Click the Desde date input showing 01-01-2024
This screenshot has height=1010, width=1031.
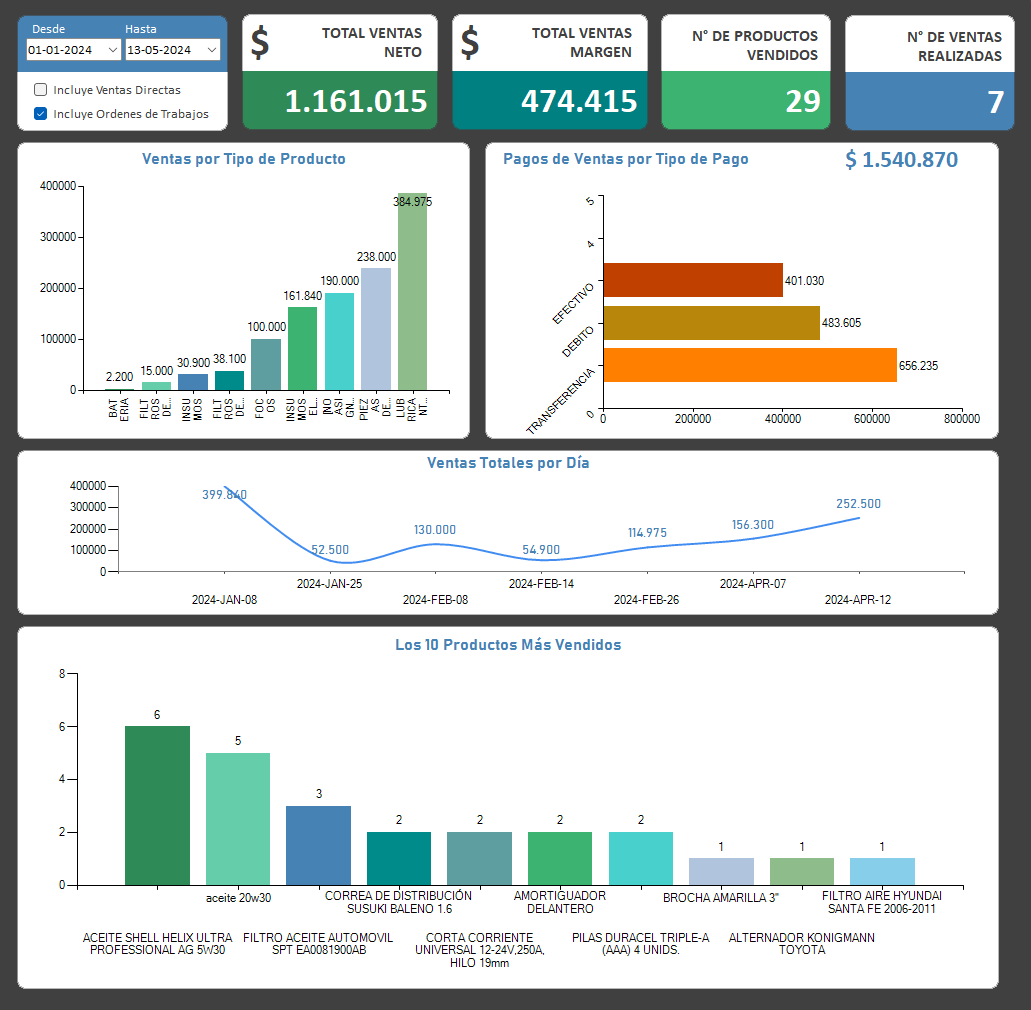[x=62, y=50]
